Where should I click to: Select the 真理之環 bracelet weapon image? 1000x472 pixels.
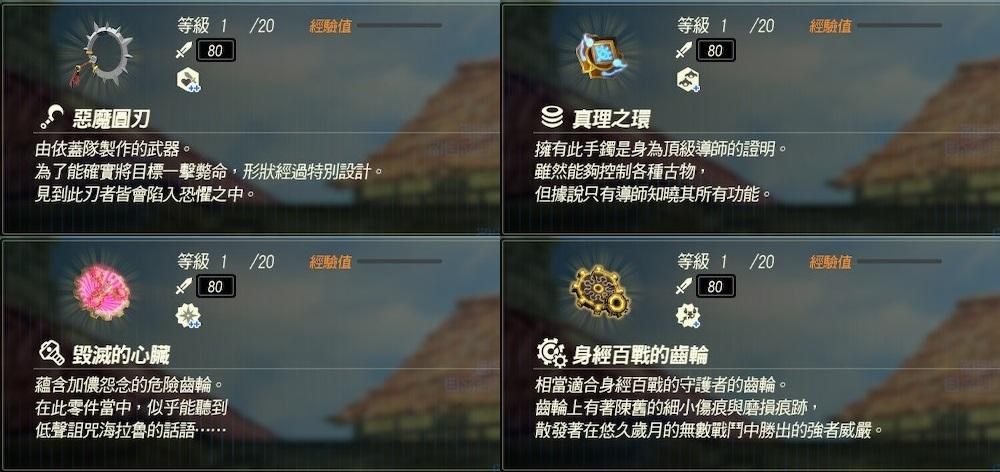pyautogui.click(x=601, y=55)
